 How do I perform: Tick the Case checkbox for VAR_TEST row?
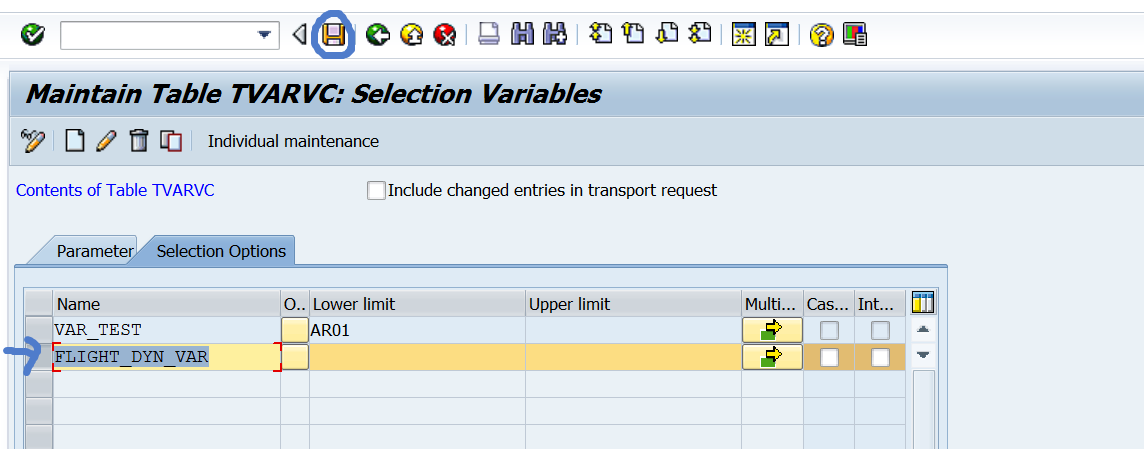point(829,330)
